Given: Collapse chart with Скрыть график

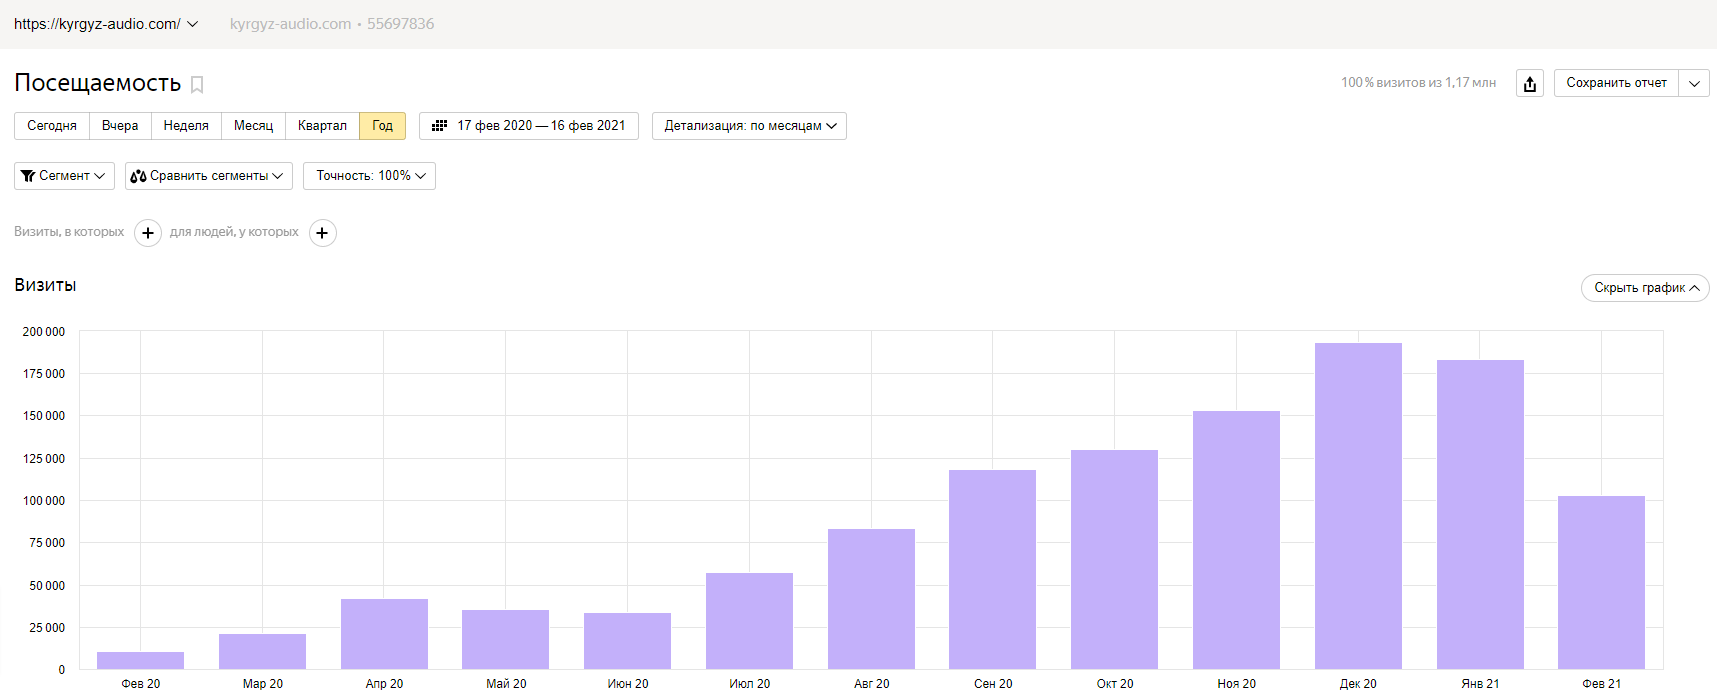Looking at the screenshot, I should 1645,288.
